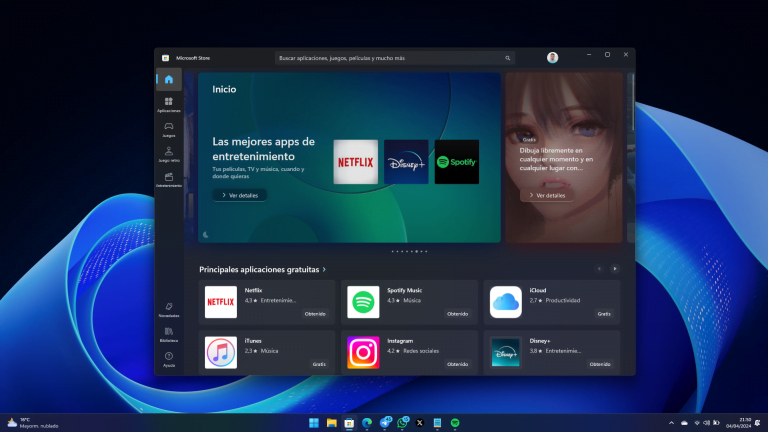Click Obtenido button for Spotify Music

[457, 314]
